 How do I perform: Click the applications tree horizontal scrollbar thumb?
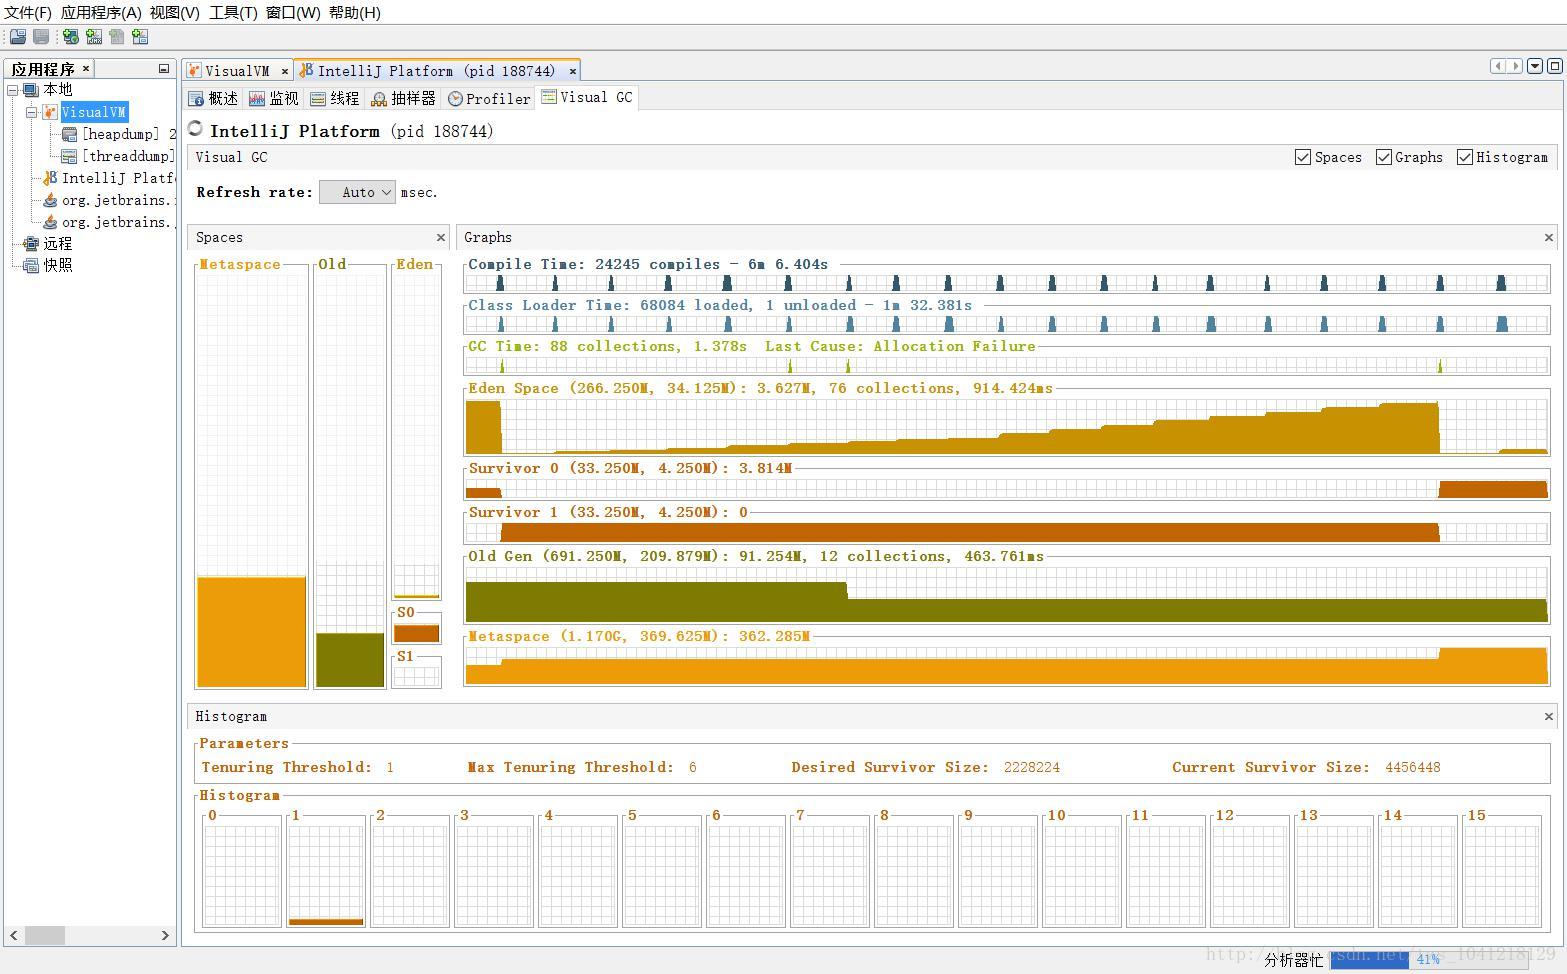tap(45, 935)
